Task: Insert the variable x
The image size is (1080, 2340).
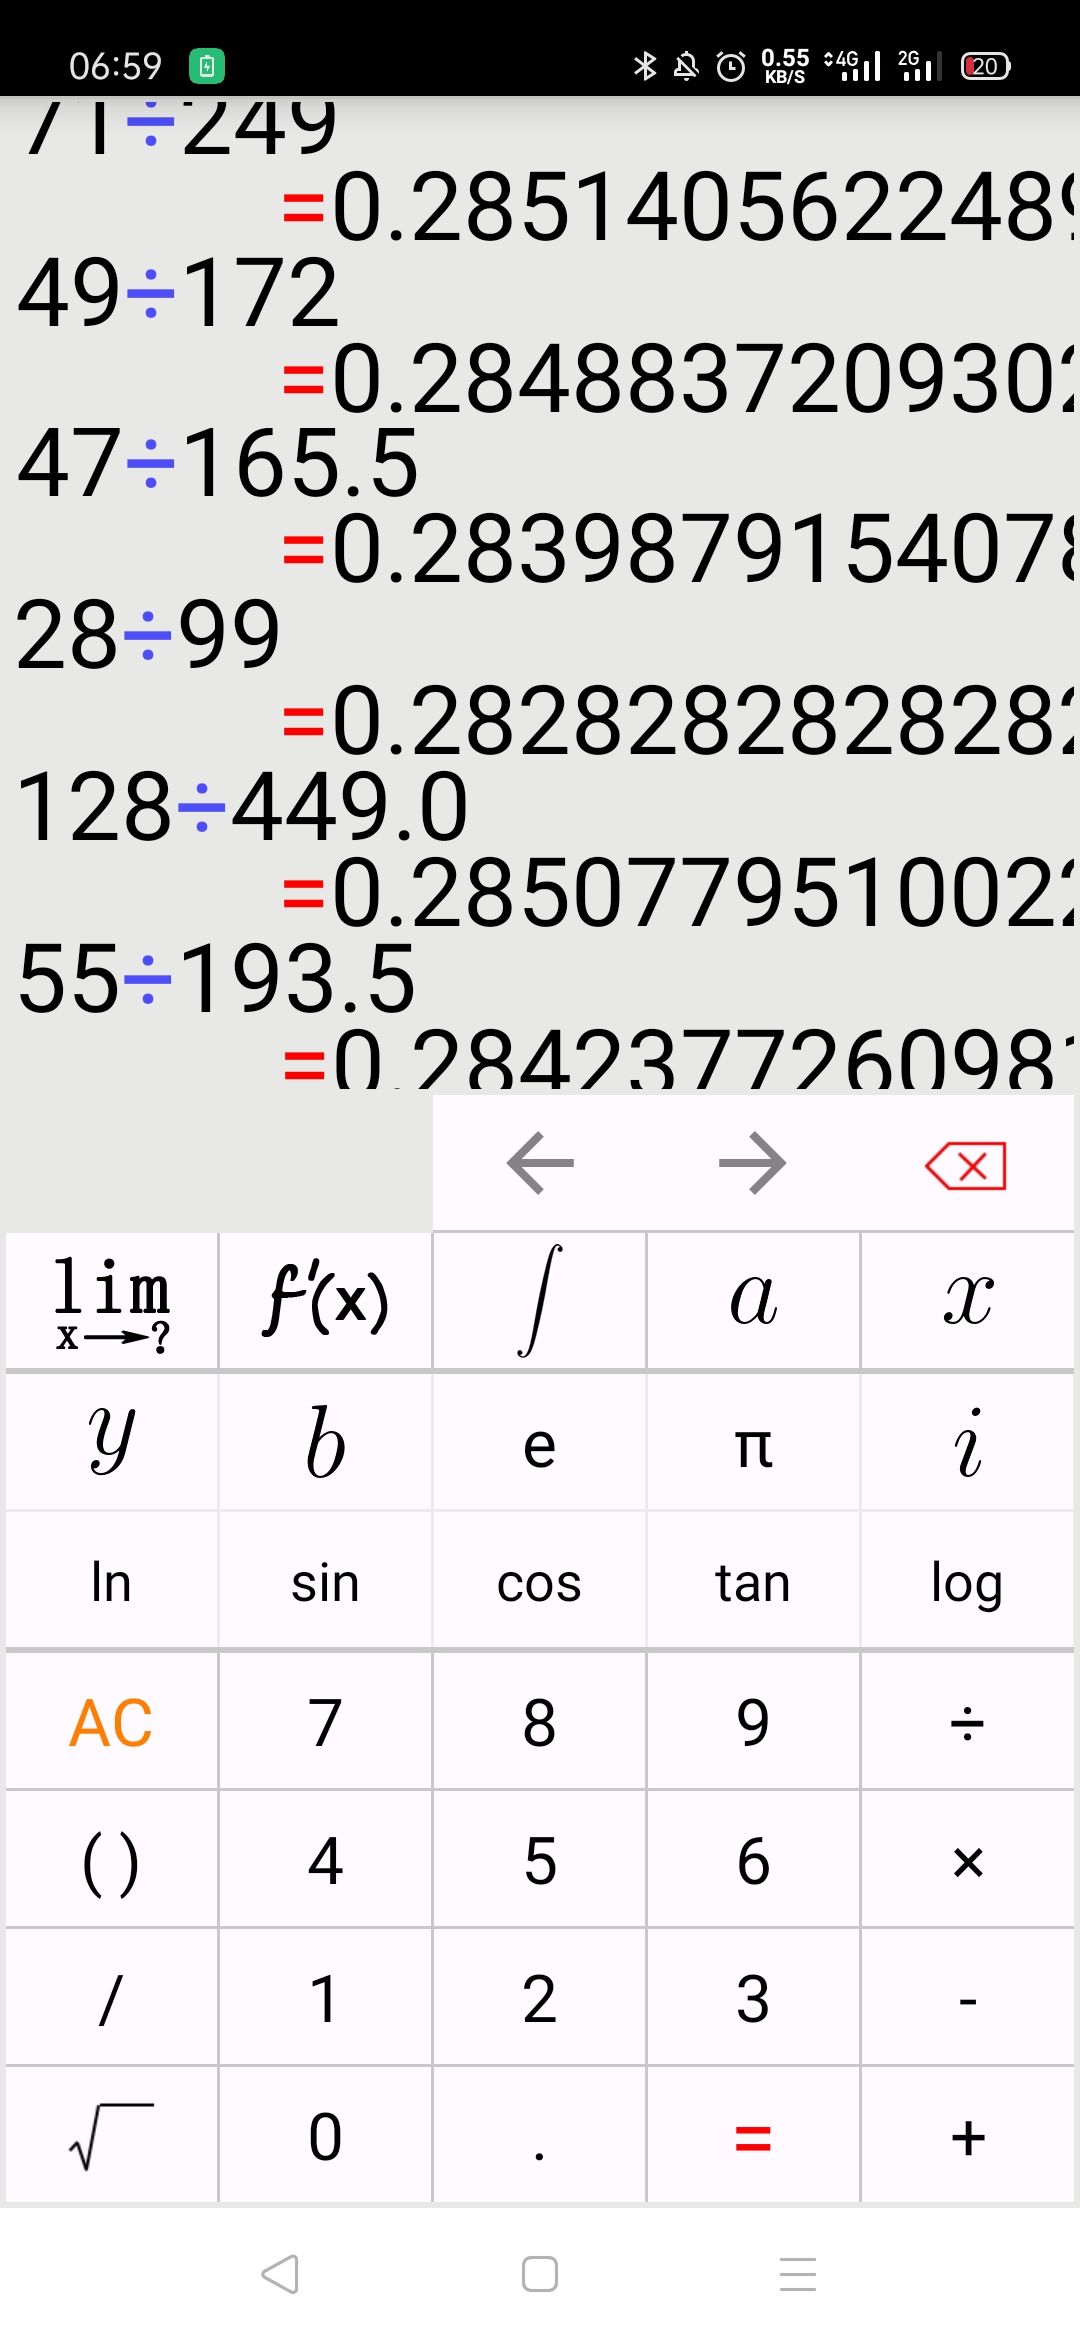Action: coord(967,1301)
